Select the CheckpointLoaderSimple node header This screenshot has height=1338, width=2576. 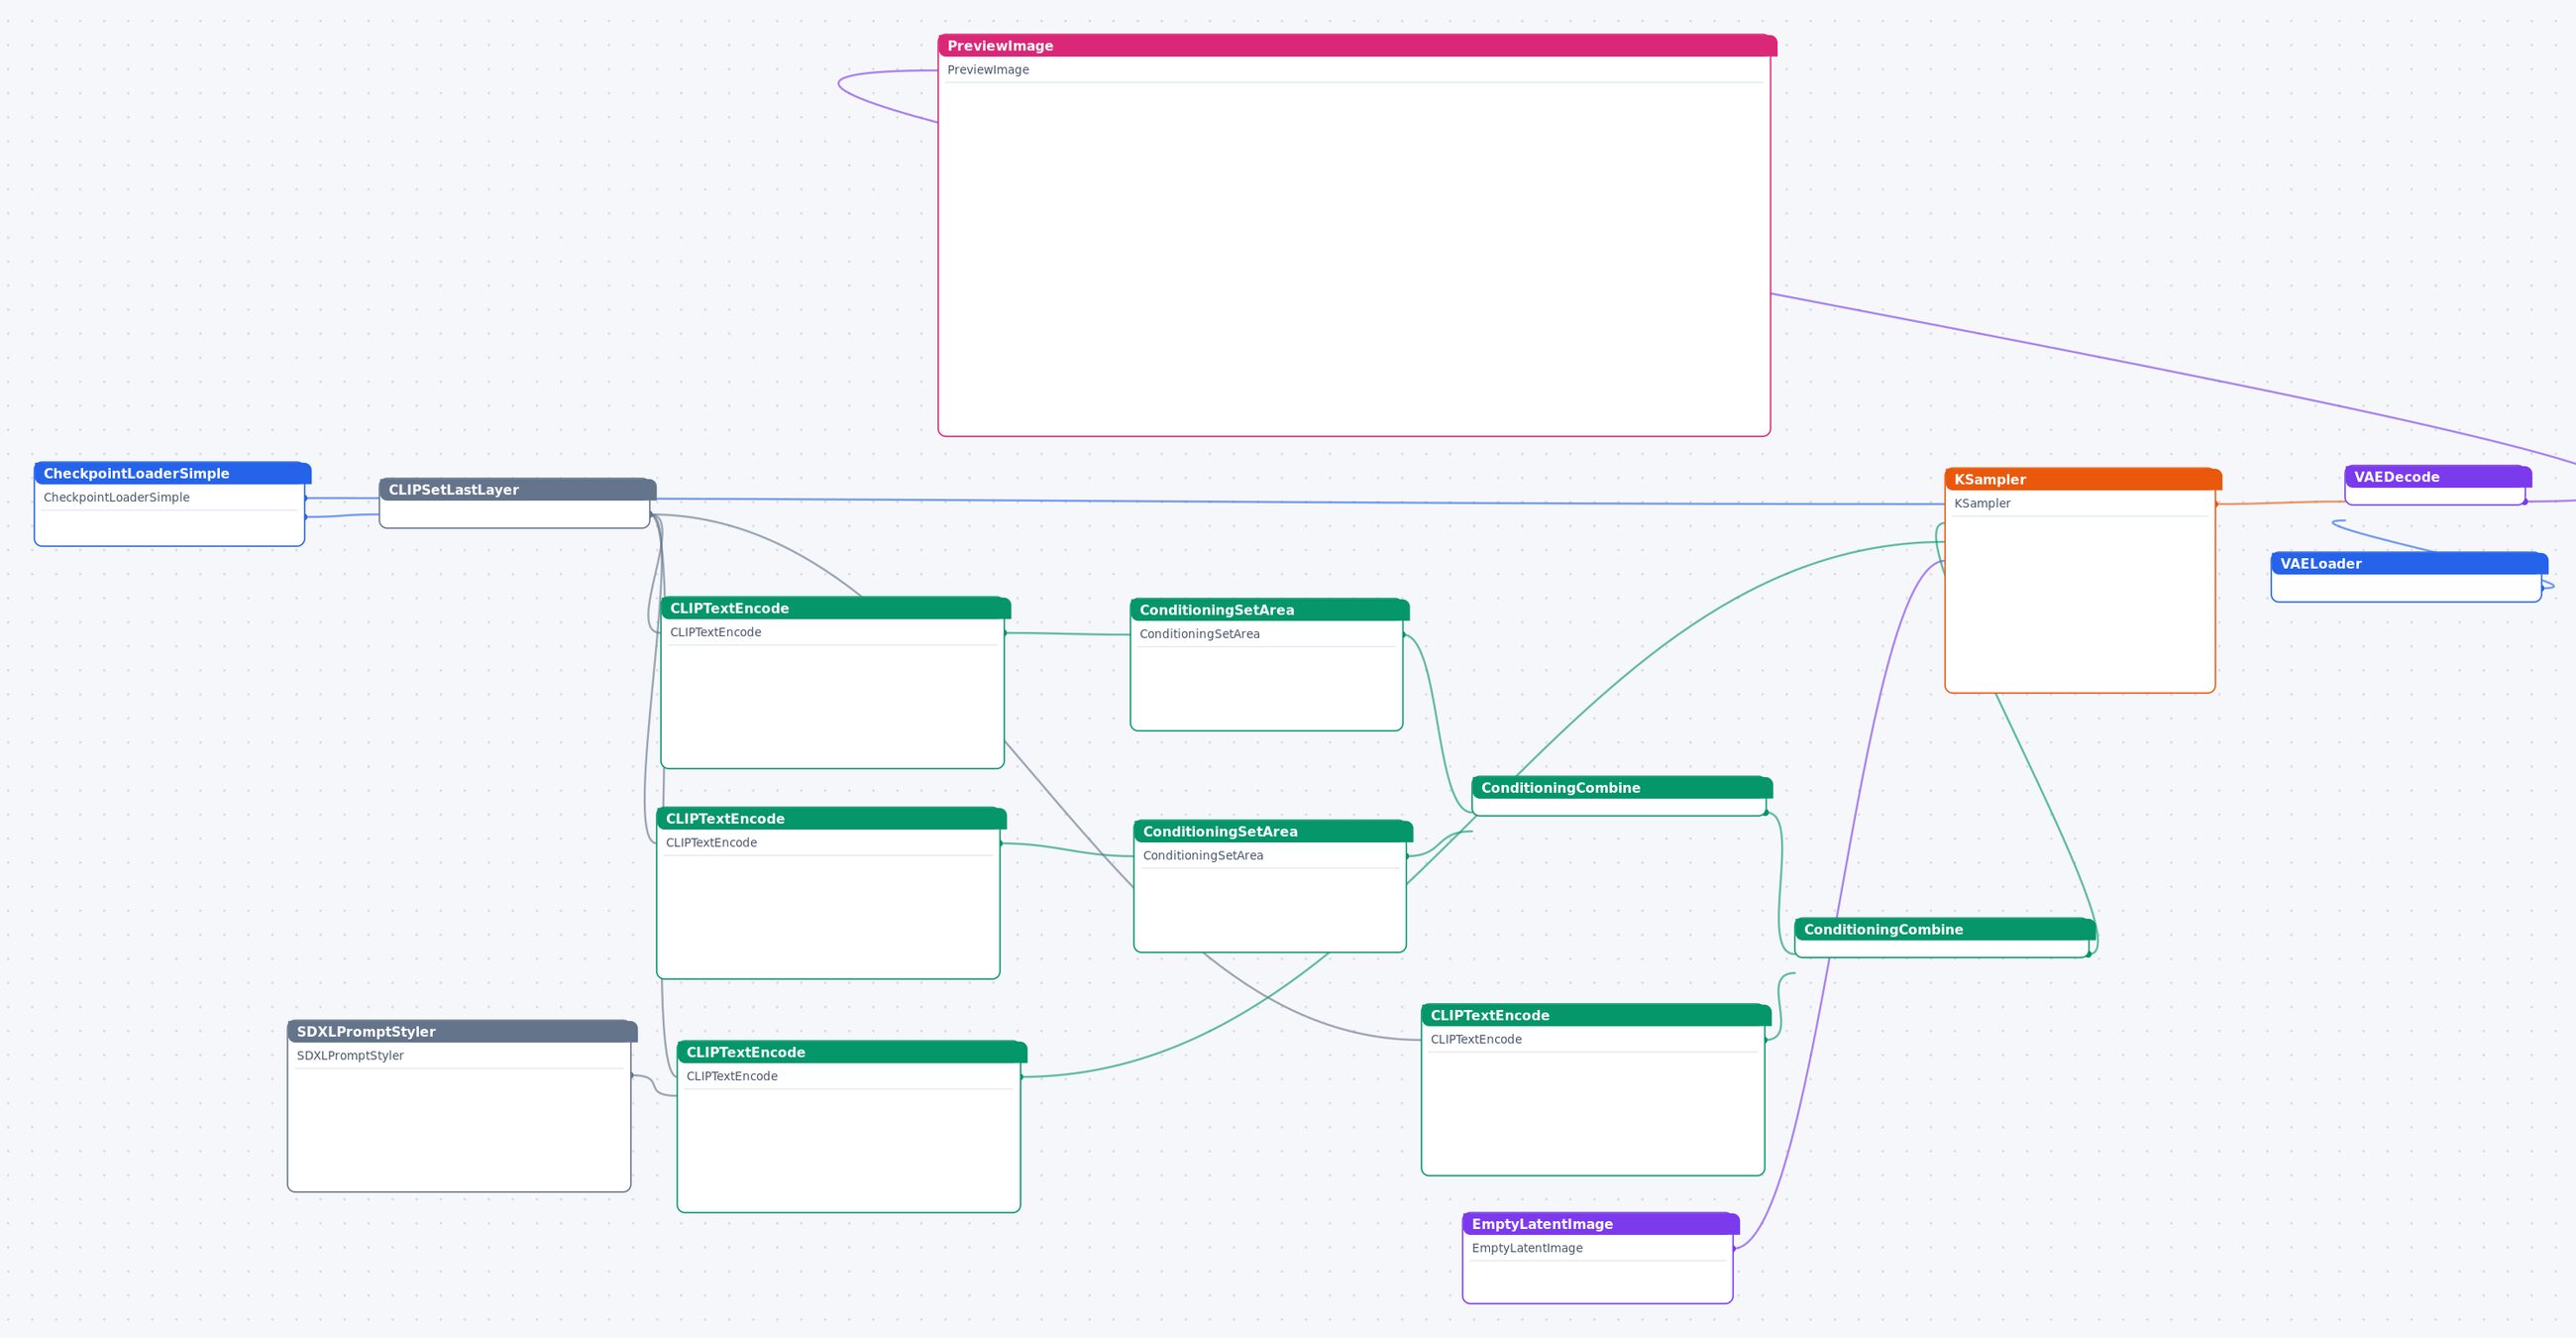coord(172,473)
